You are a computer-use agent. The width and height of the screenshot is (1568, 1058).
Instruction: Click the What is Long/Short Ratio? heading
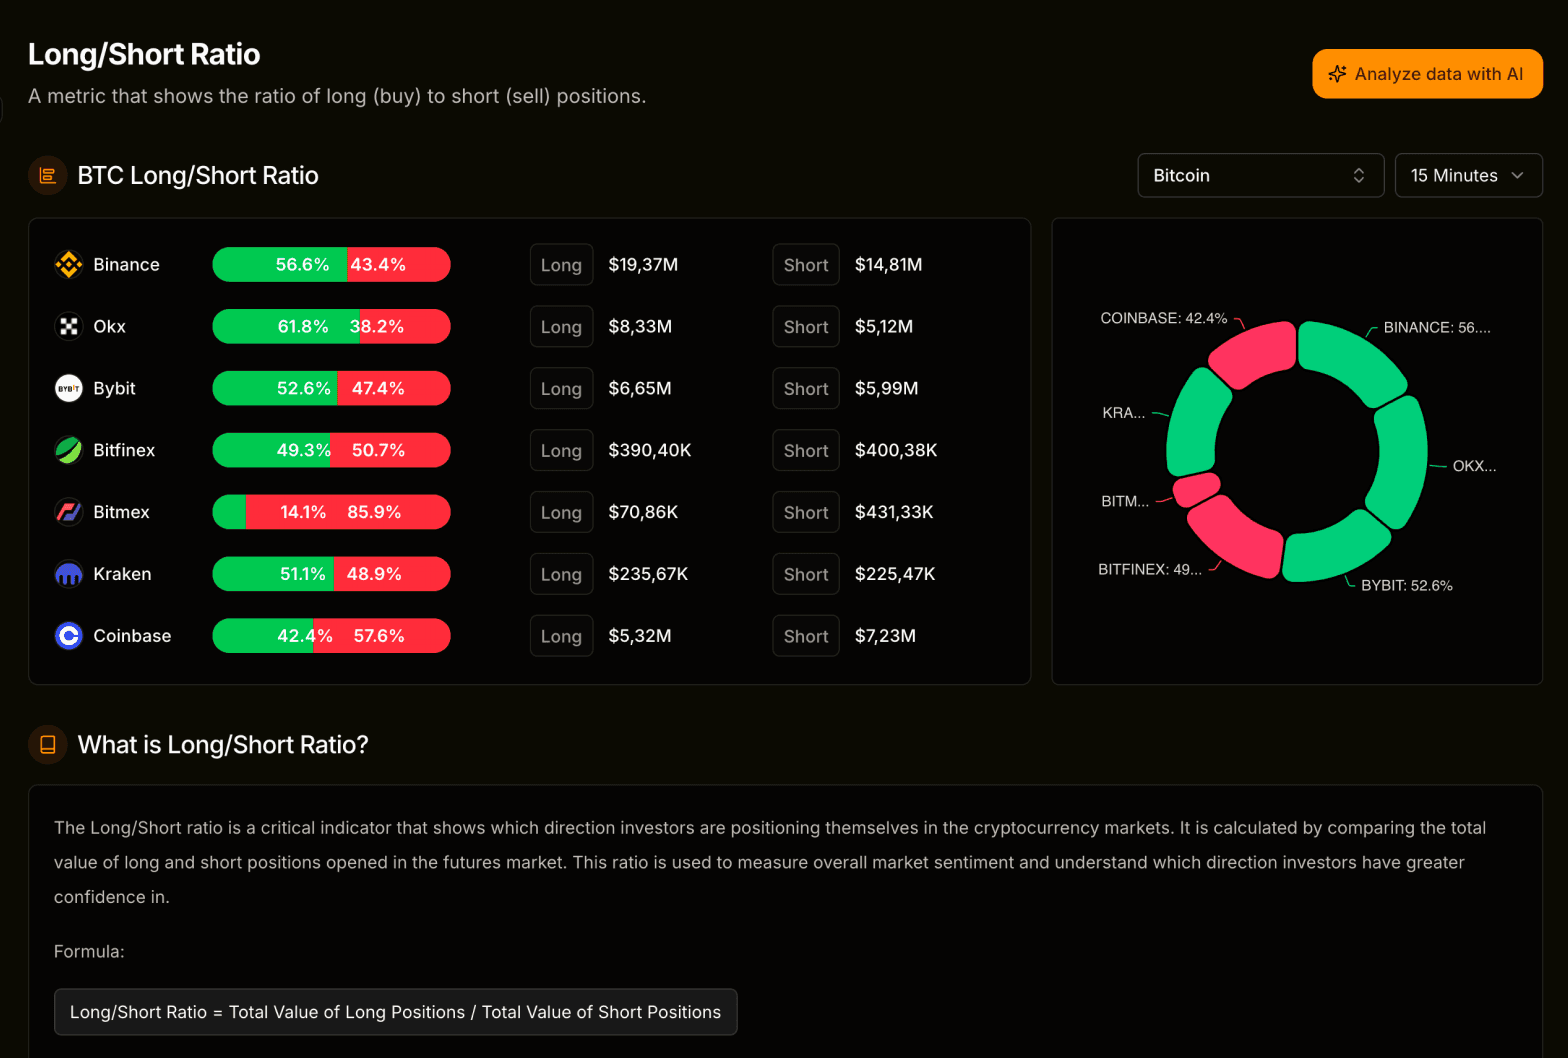pyautogui.click(x=223, y=745)
